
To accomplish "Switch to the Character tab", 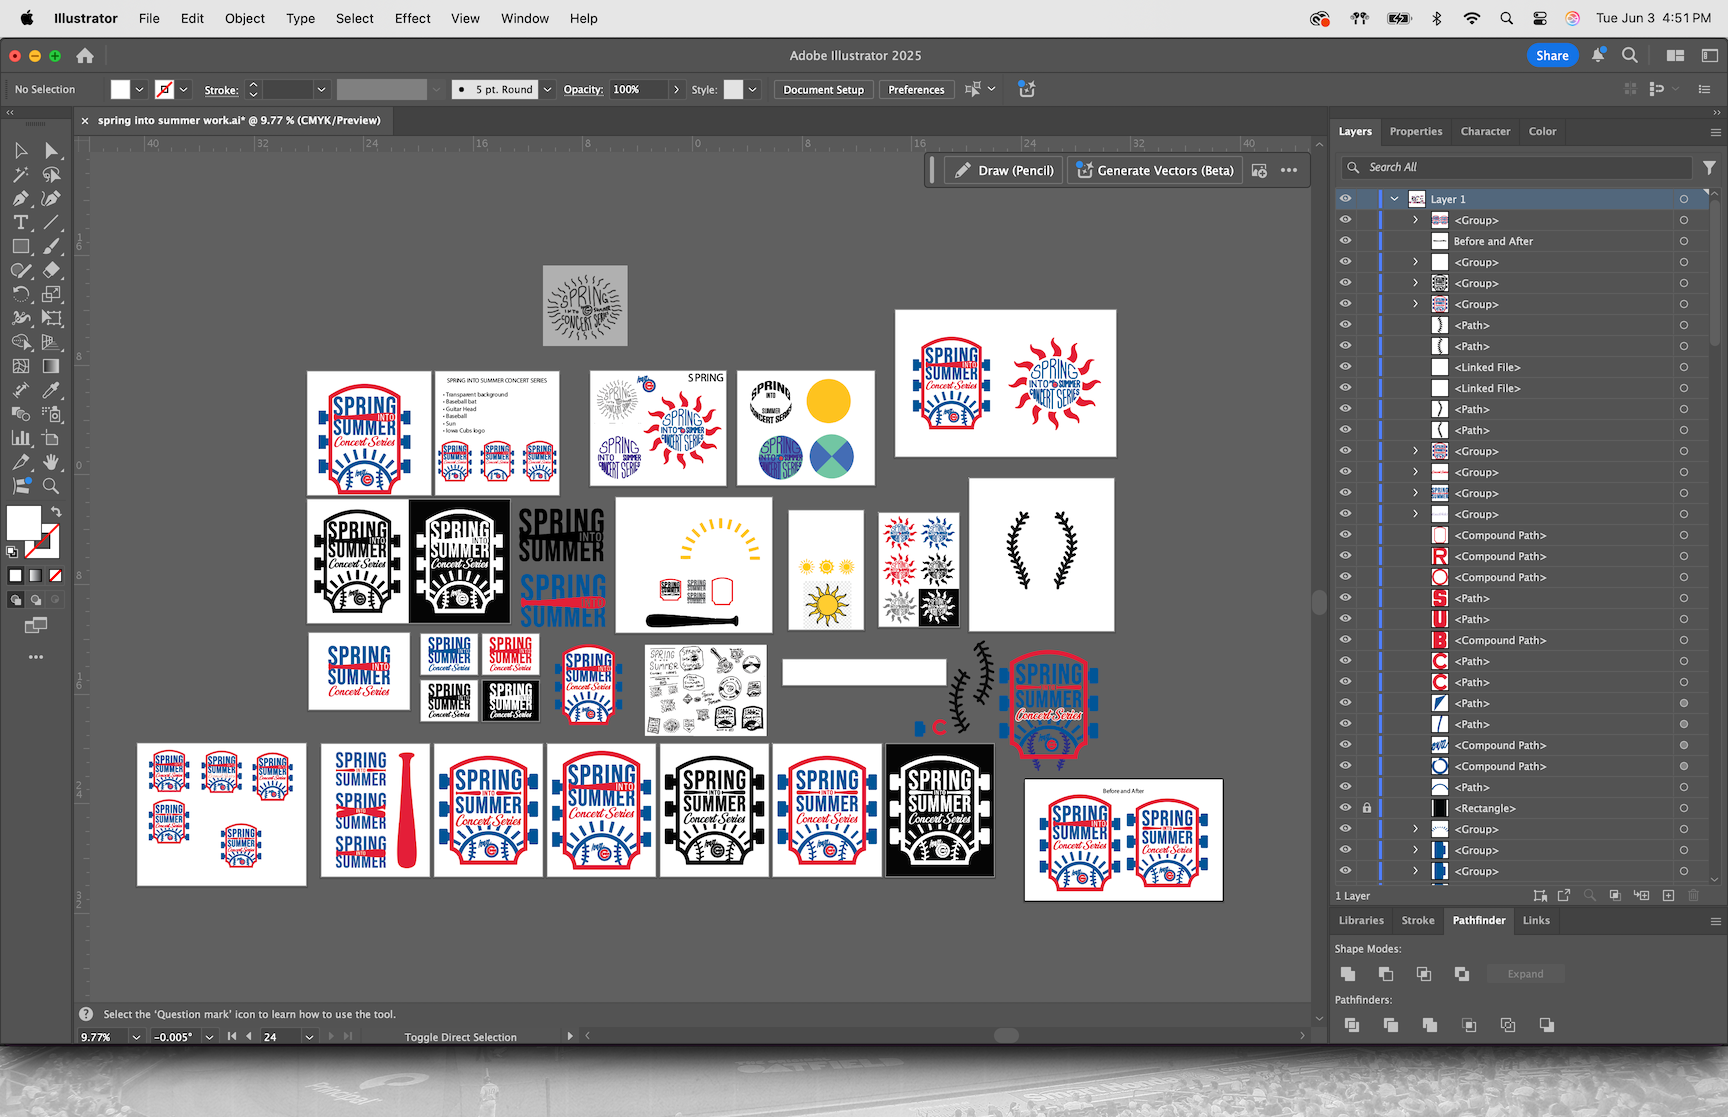I will (1485, 131).
